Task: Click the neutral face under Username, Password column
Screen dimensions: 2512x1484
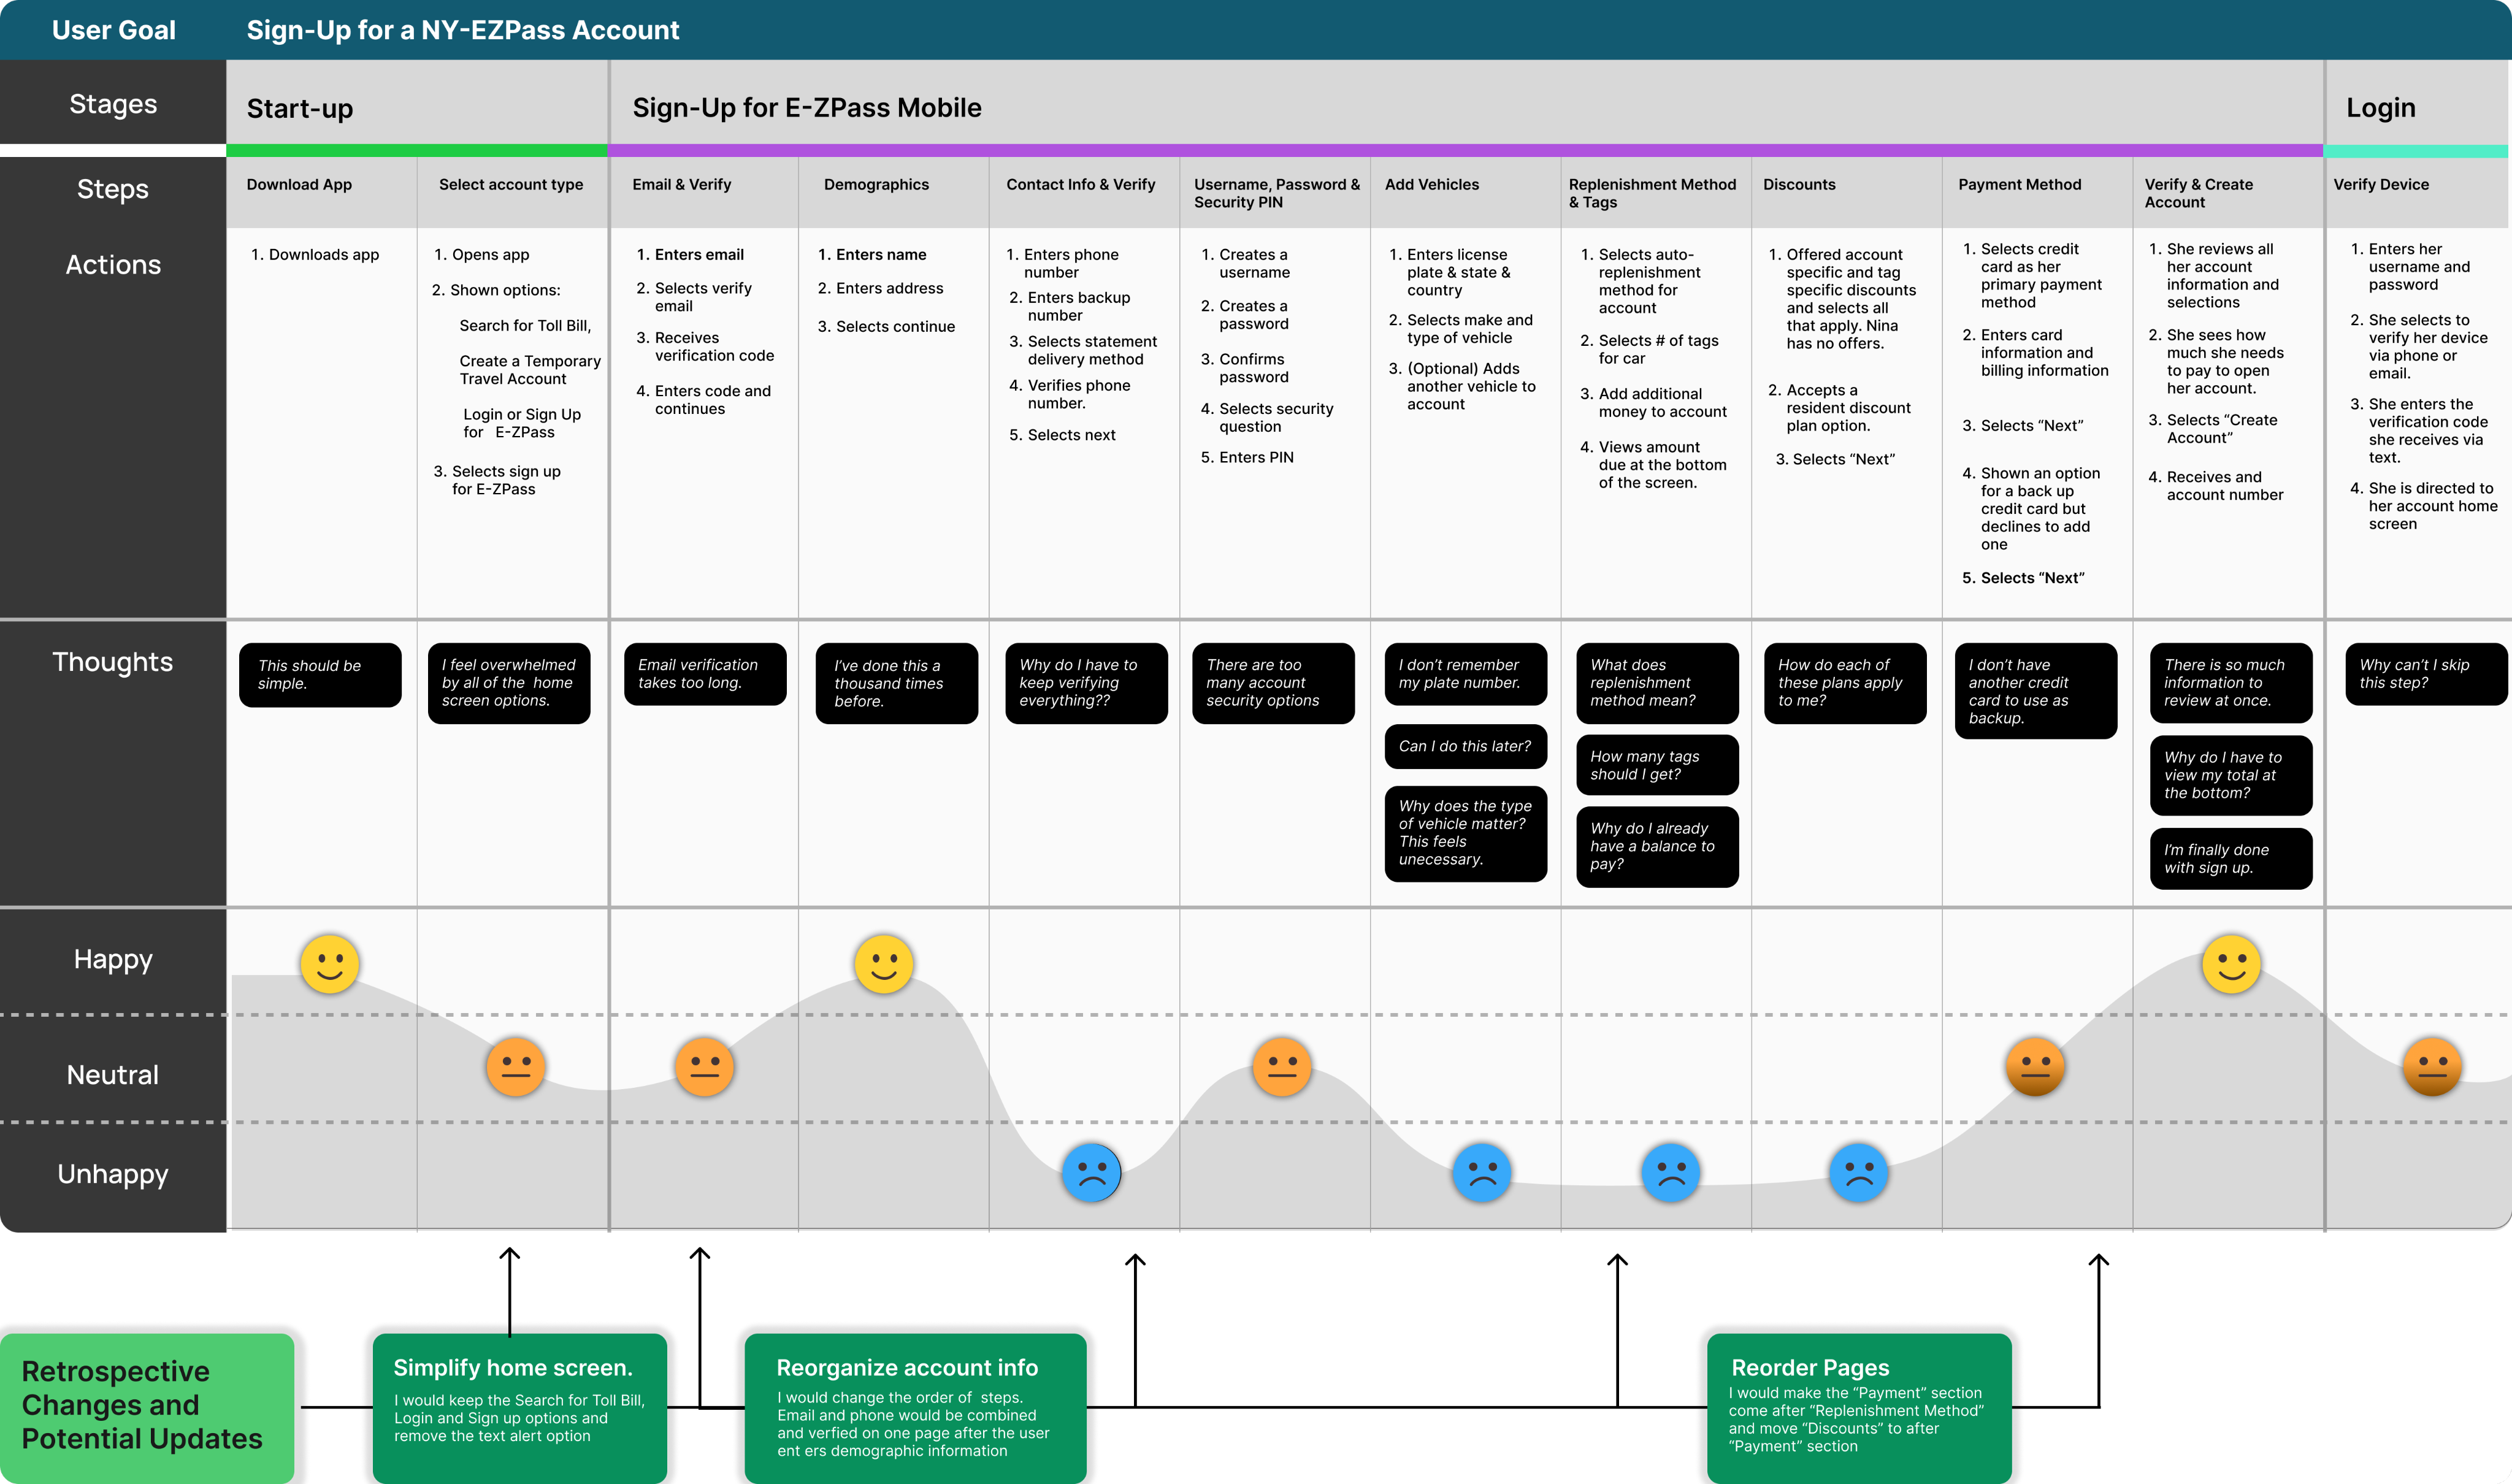Action: pyautogui.click(x=1282, y=1066)
